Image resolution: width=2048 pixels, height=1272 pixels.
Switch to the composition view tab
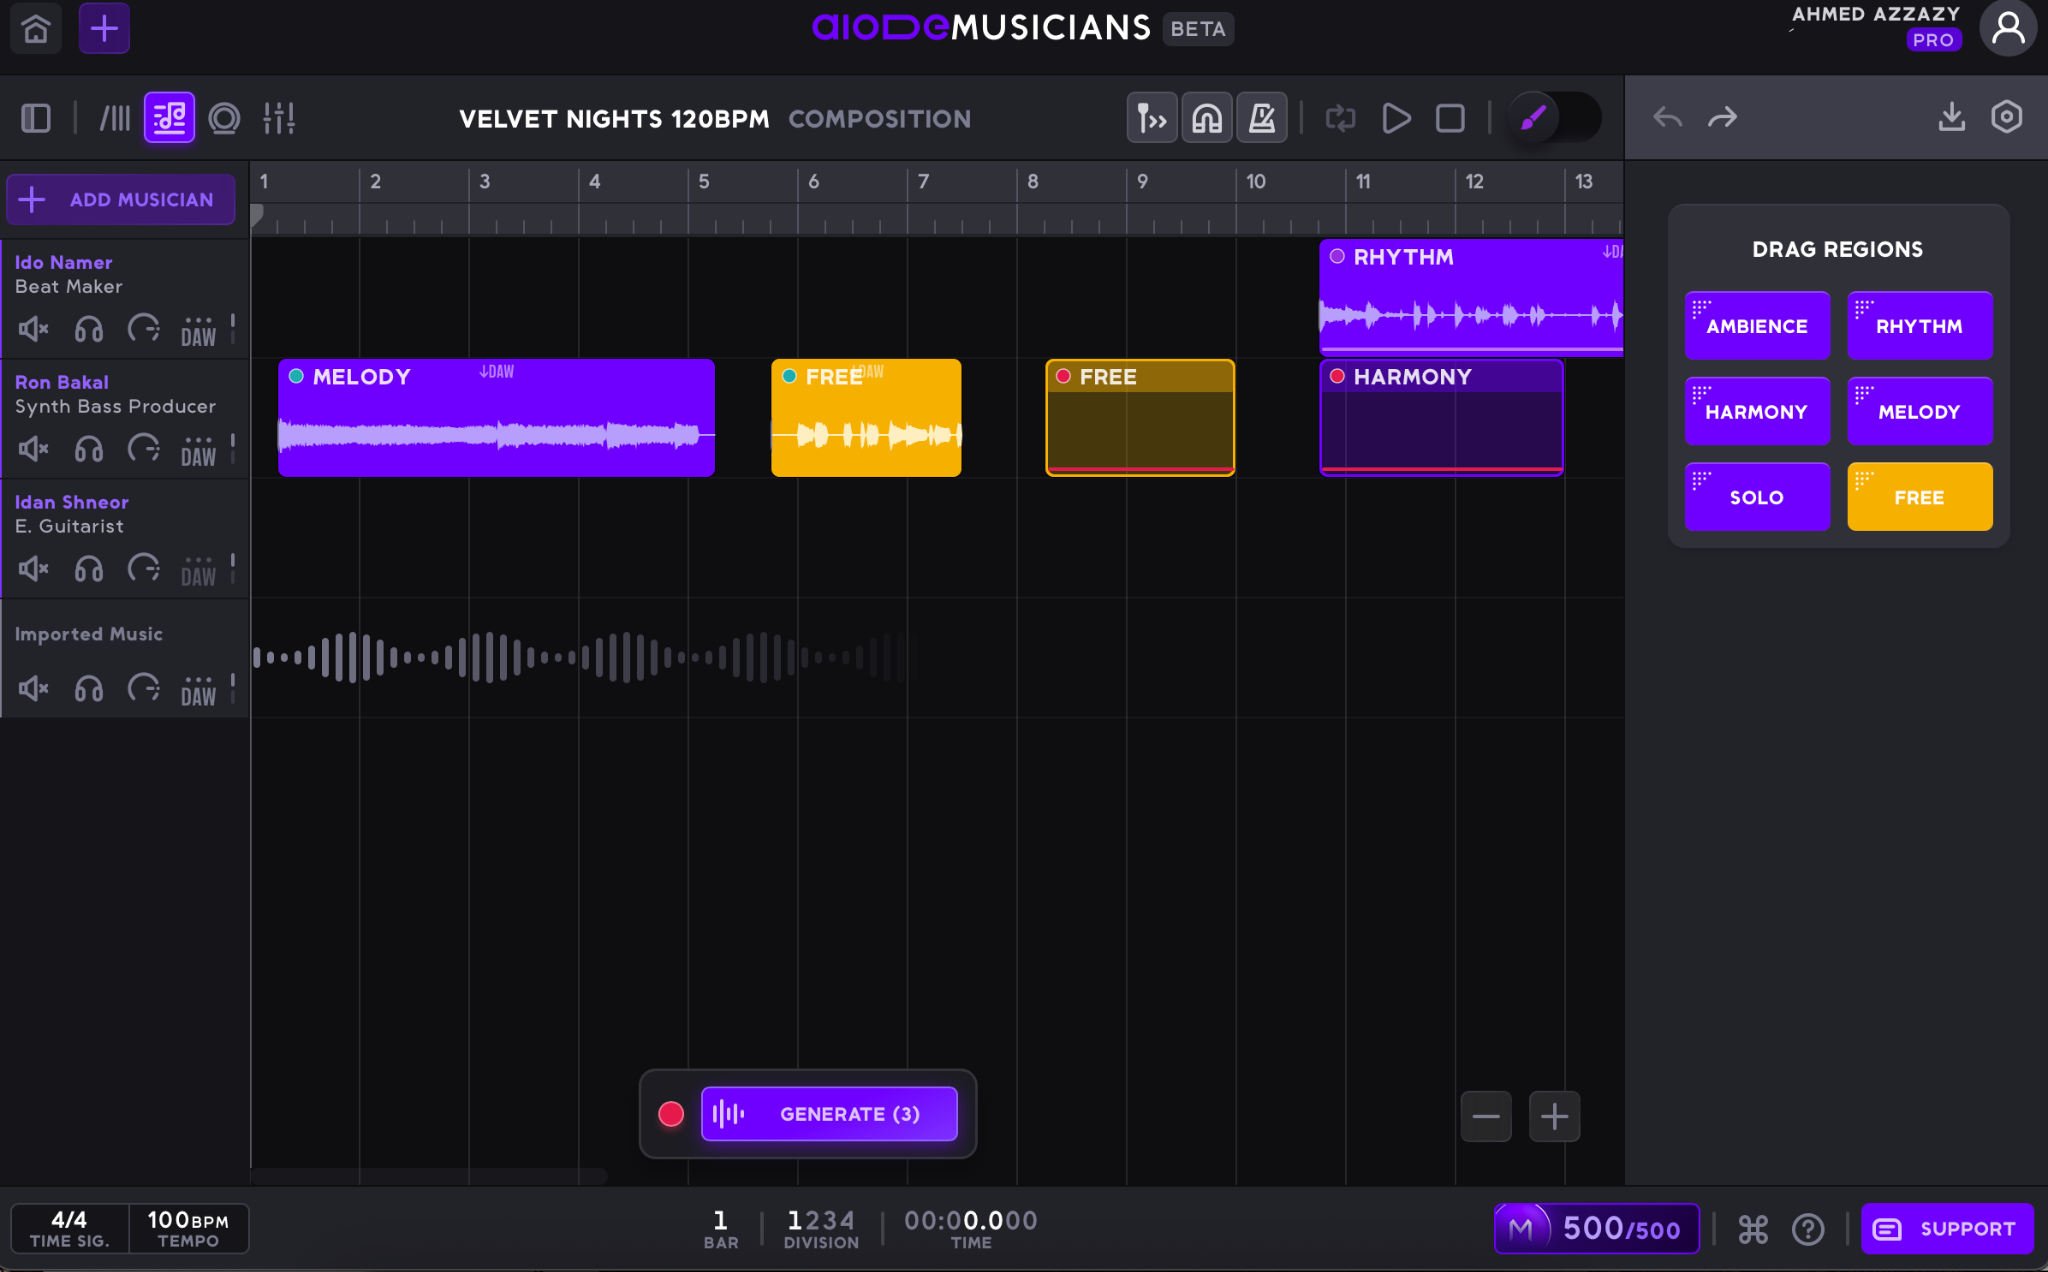[x=169, y=118]
